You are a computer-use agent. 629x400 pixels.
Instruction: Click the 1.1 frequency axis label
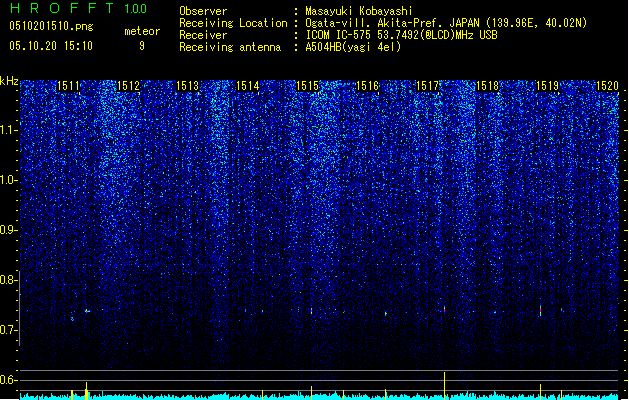[8, 130]
